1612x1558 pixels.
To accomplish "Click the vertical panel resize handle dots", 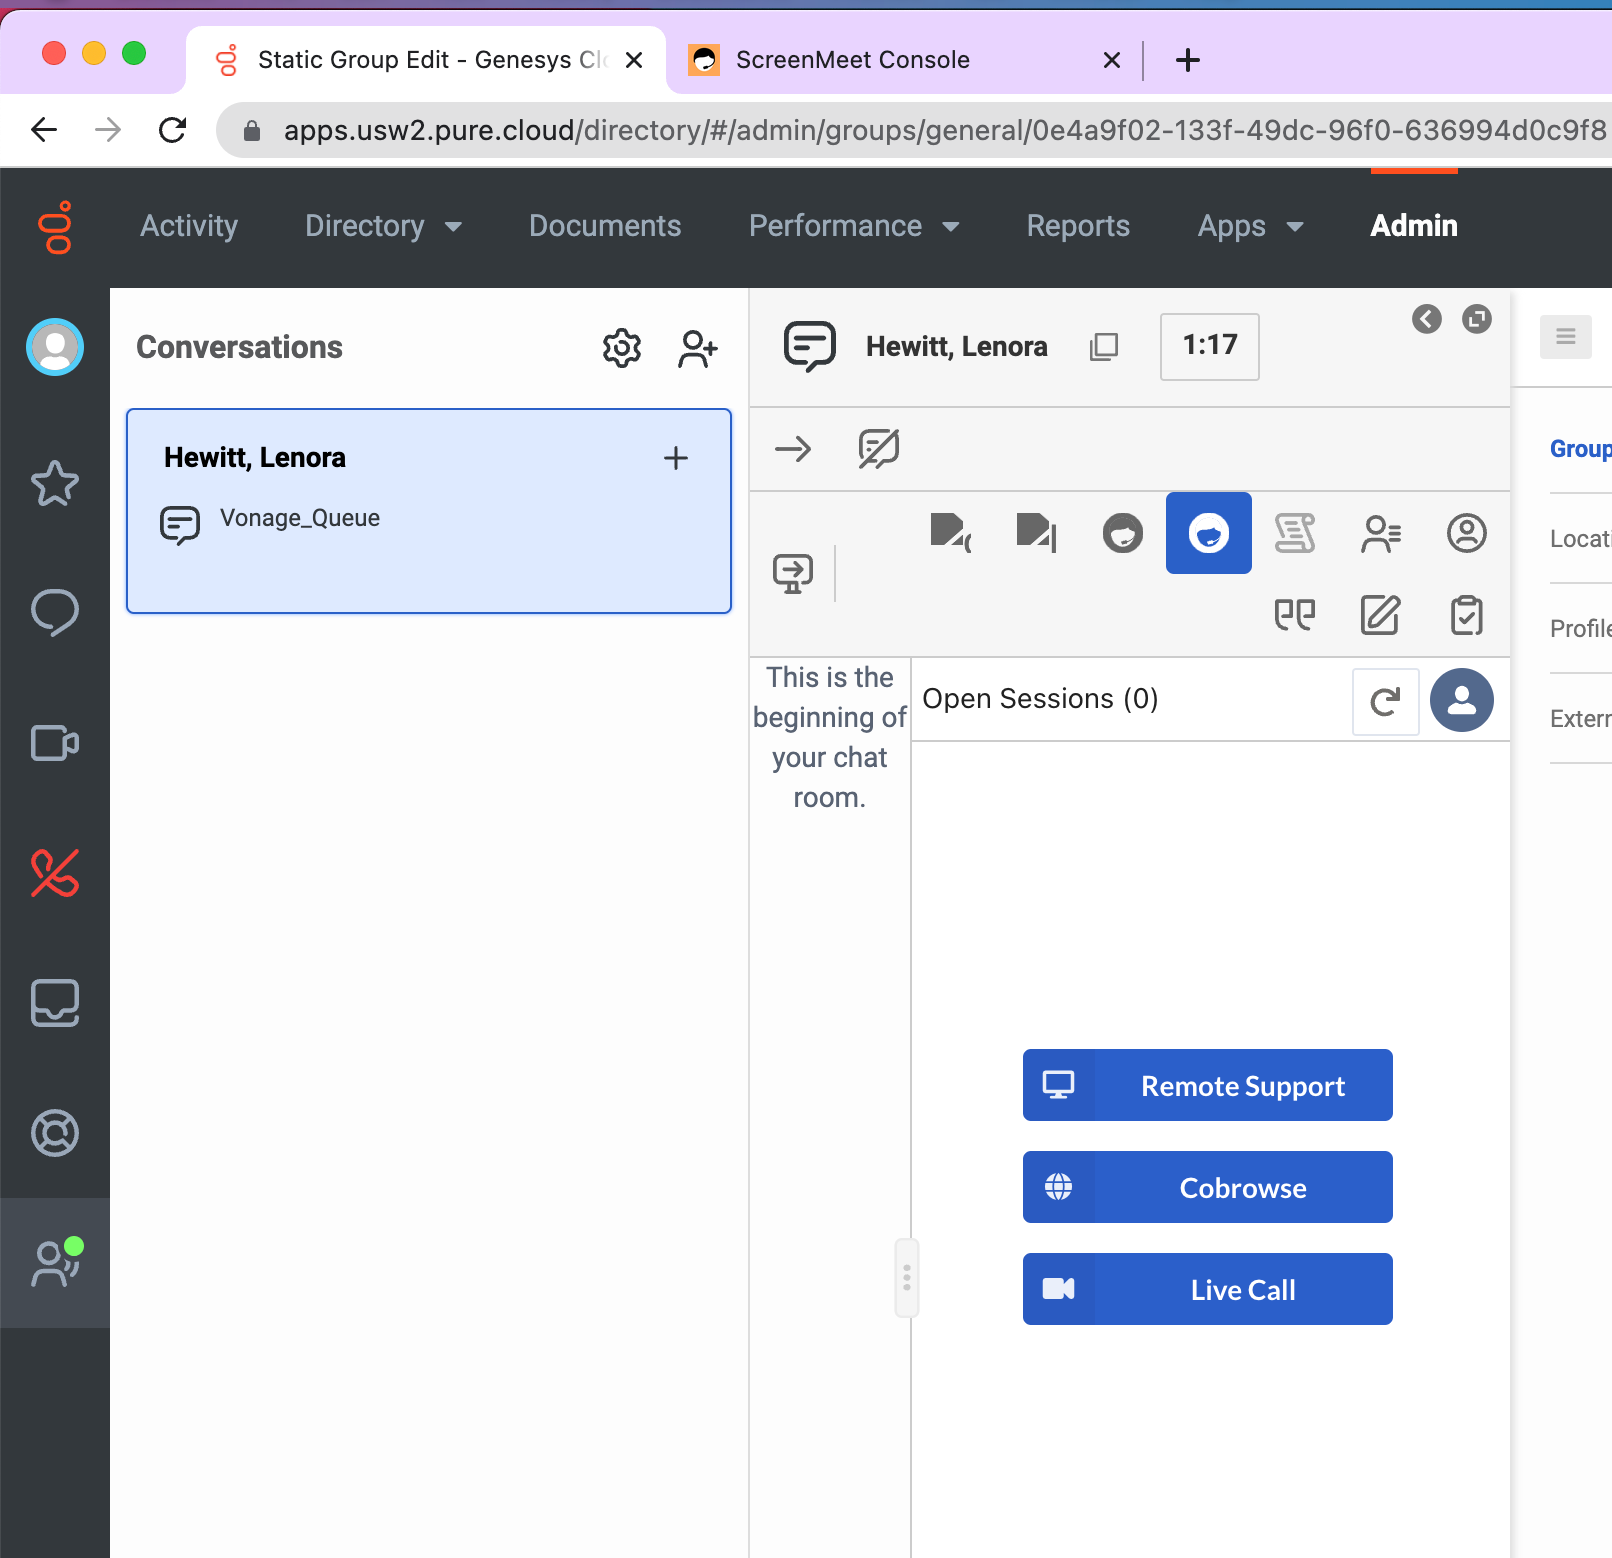I will (907, 1278).
